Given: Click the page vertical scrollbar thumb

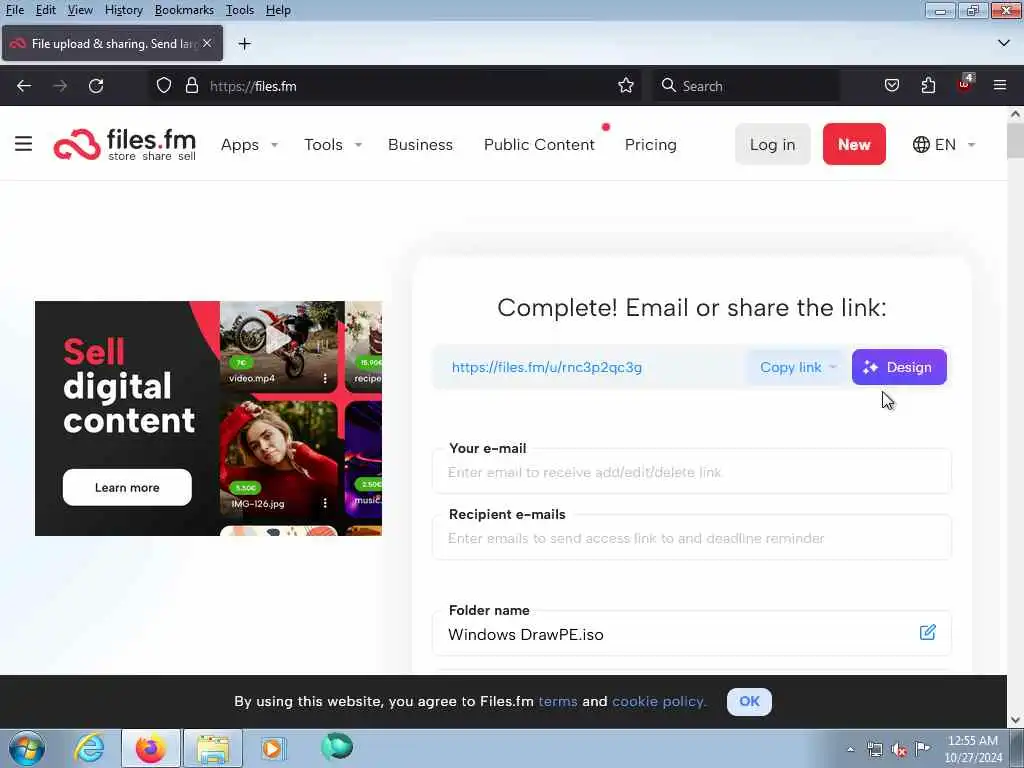Looking at the screenshot, I should (1015, 140).
